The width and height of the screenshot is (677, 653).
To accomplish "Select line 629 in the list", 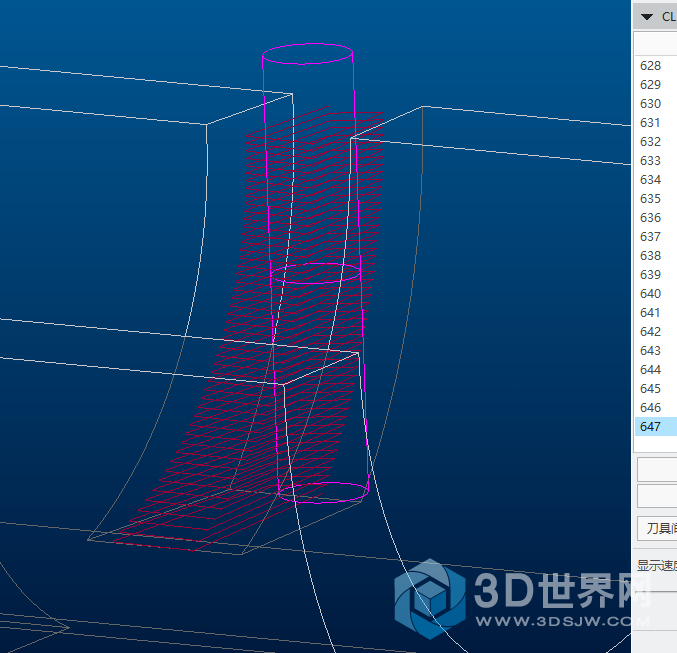I will (656, 85).
